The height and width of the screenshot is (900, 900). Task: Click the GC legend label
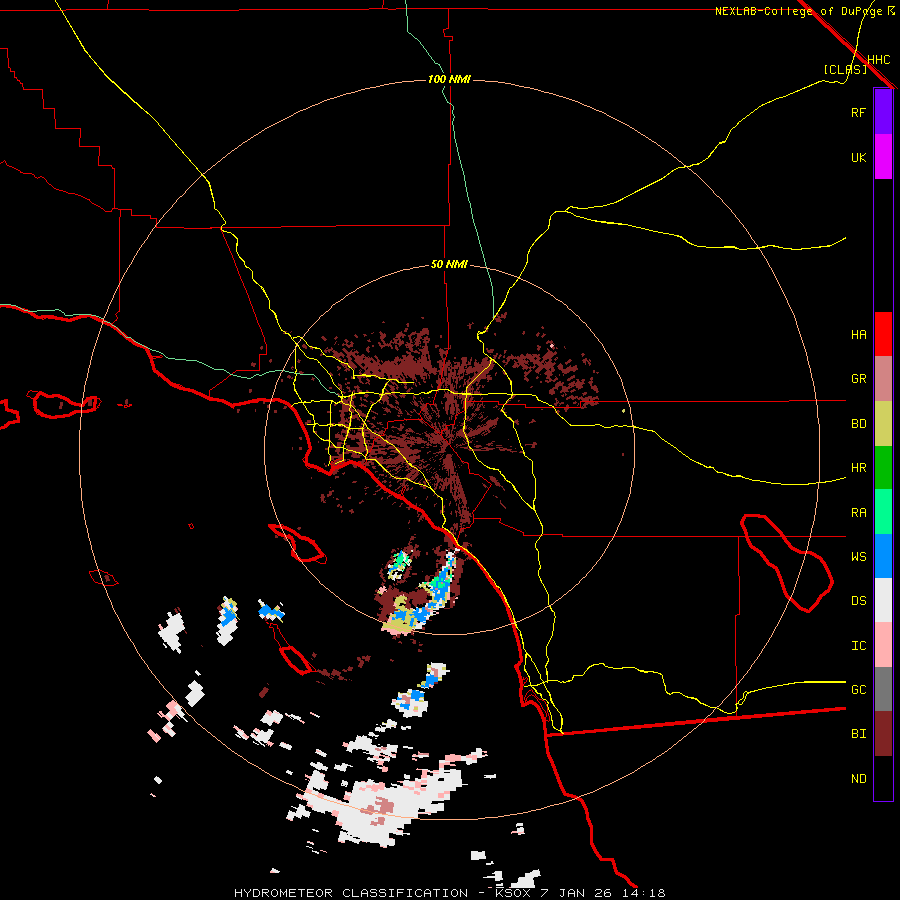[858, 690]
